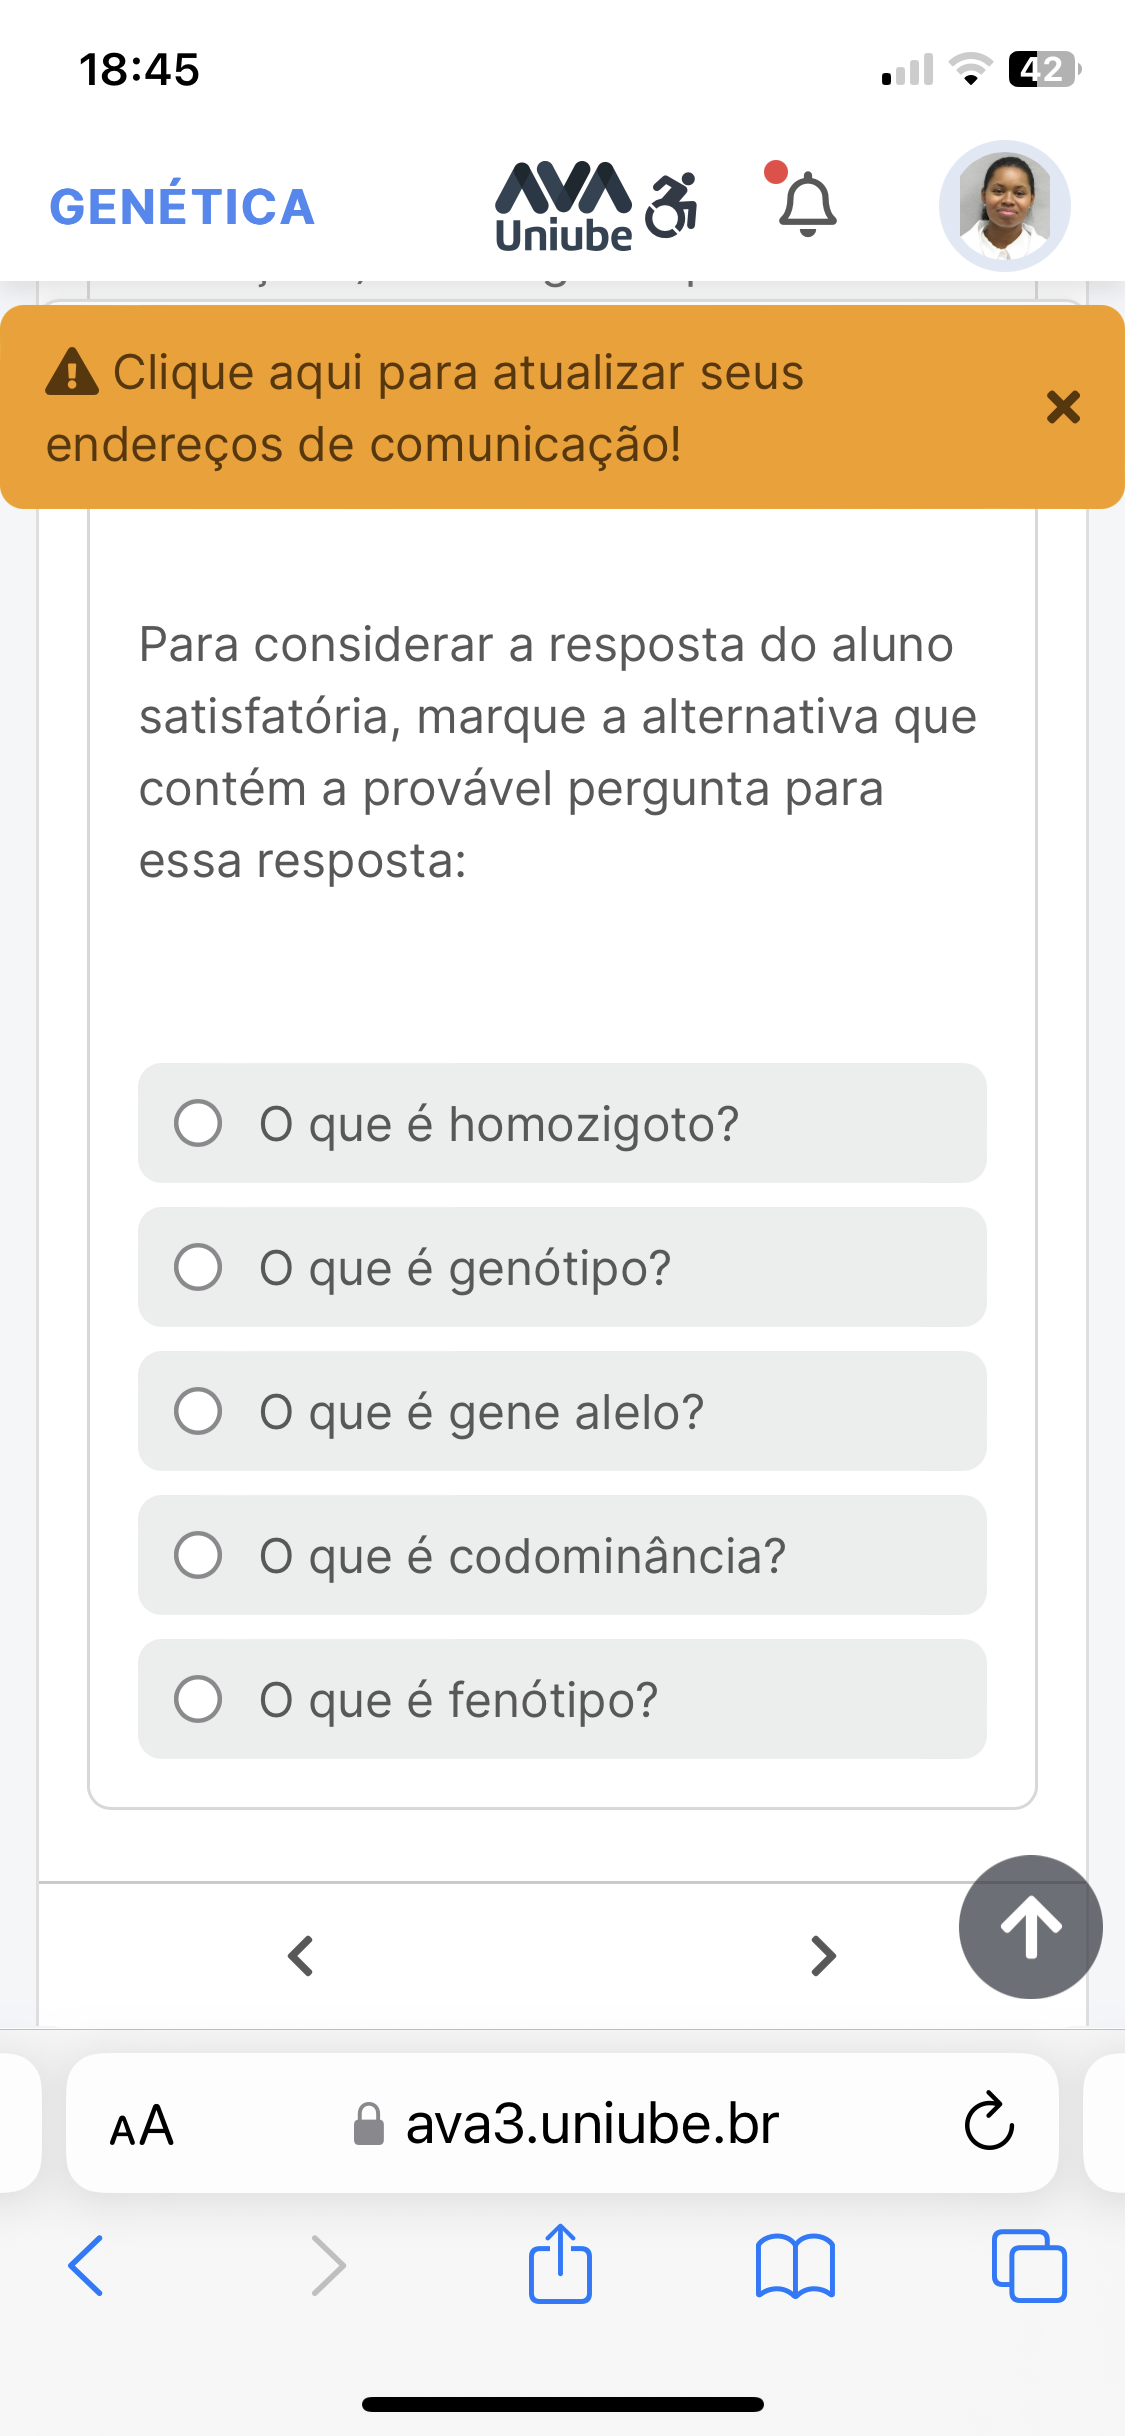Open the notifications bell
Screen dimensions: 1125x2436
[x=807, y=205]
